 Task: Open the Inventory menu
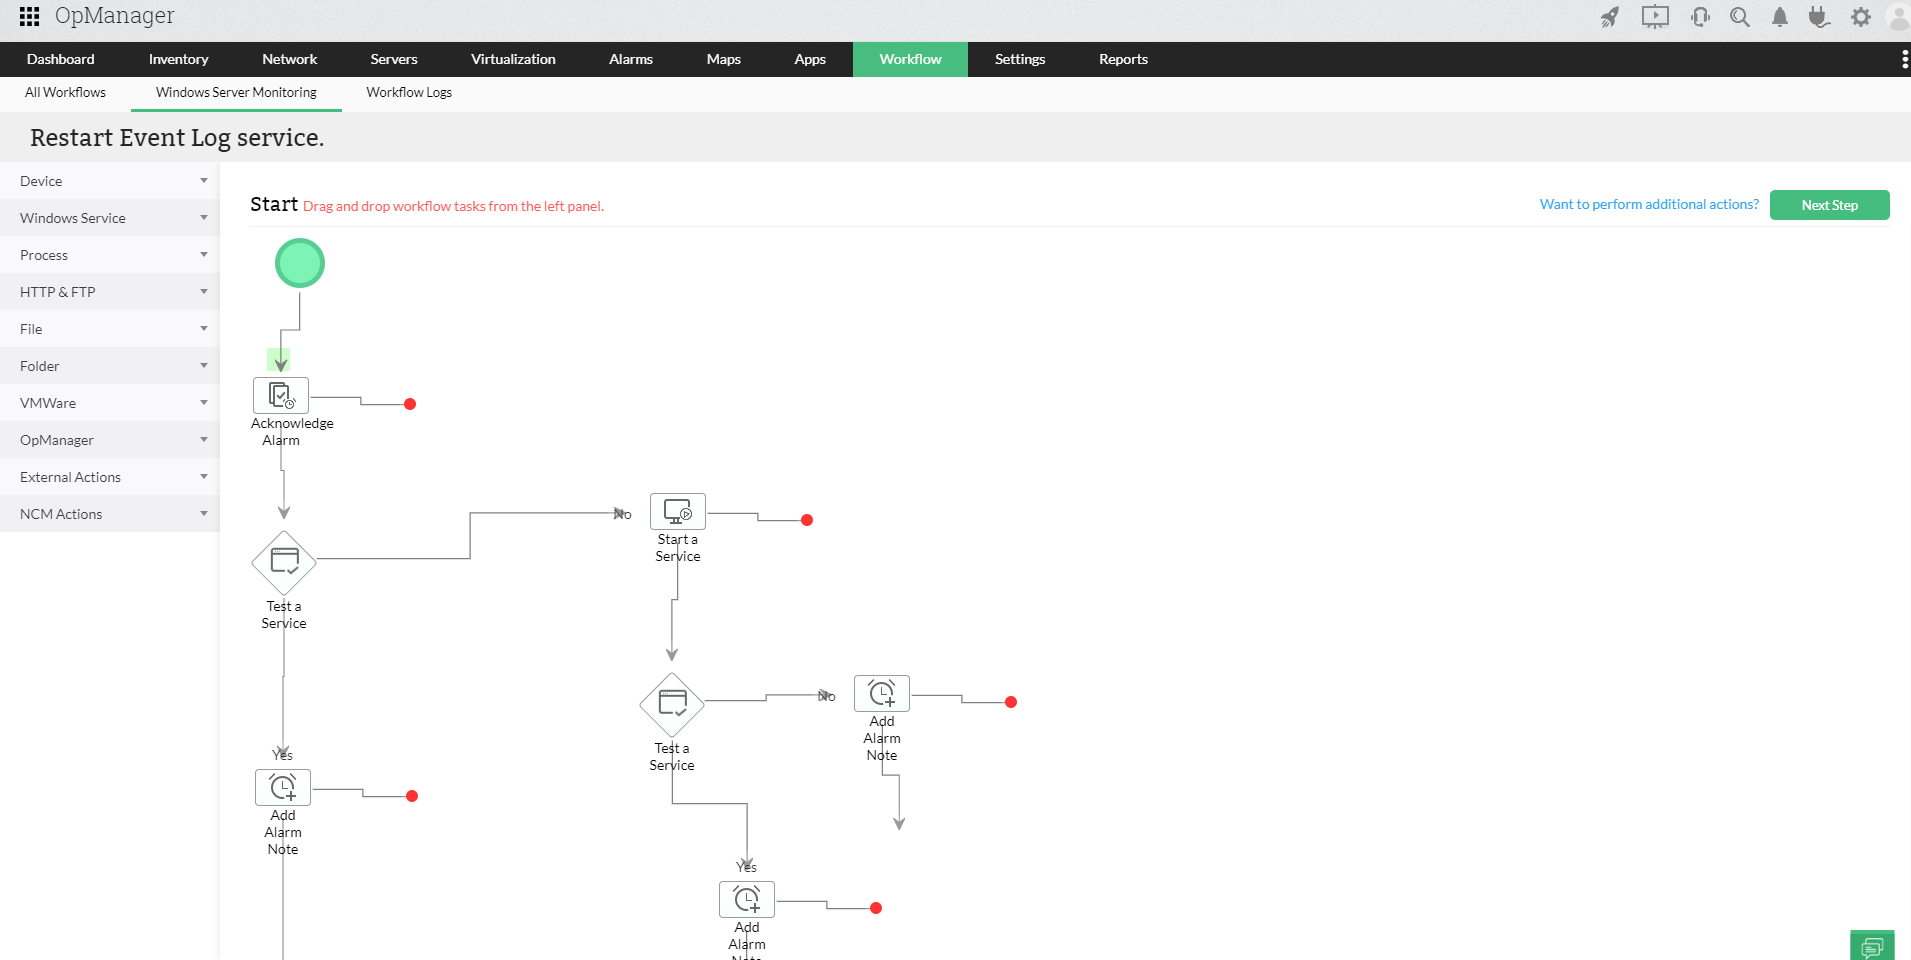[178, 59]
